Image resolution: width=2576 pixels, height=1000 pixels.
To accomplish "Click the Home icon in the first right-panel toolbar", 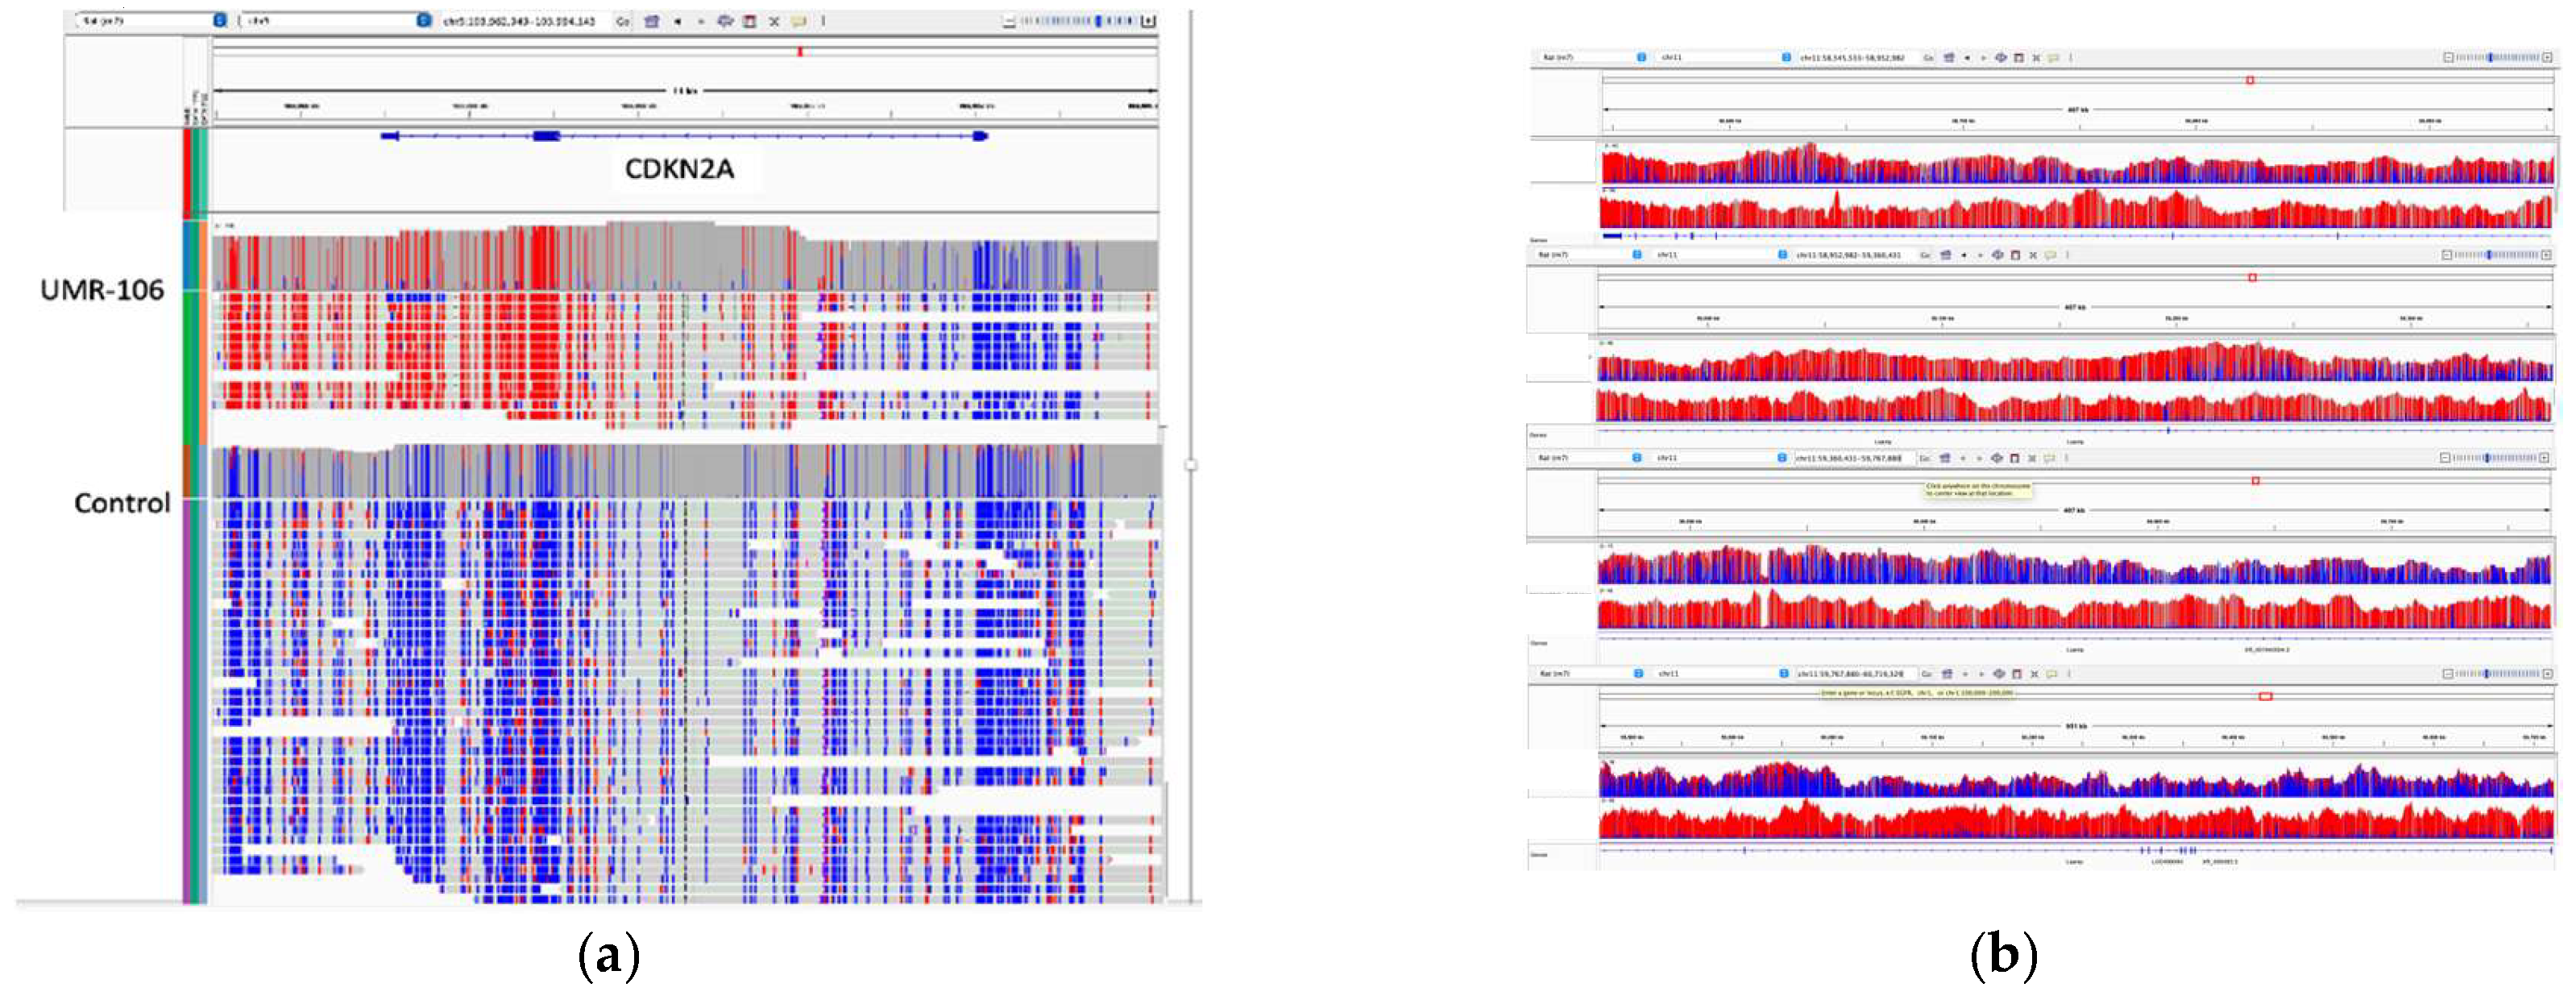I will (1949, 60).
